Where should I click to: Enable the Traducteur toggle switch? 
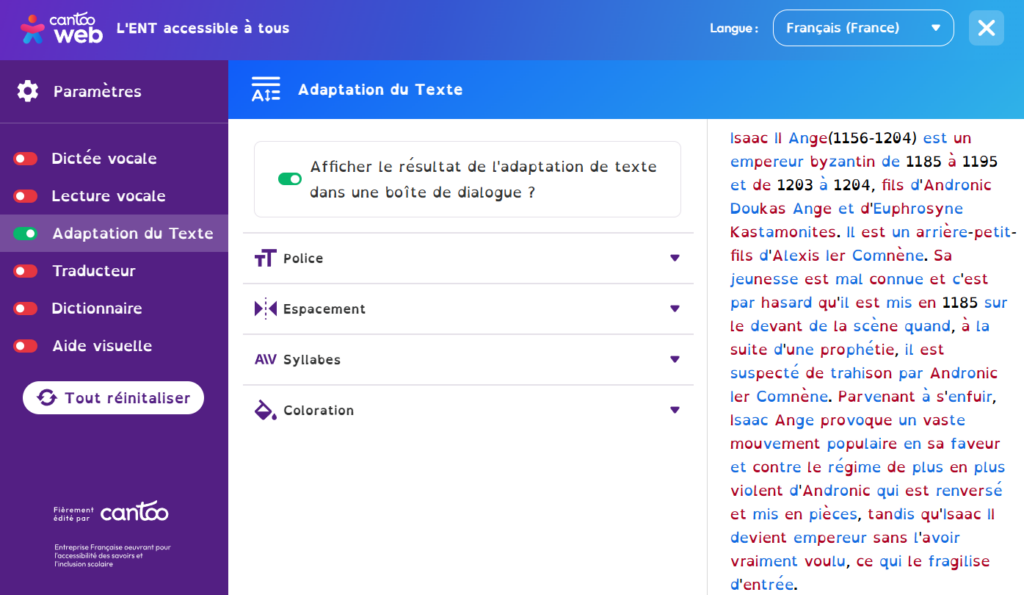coord(26,271)
